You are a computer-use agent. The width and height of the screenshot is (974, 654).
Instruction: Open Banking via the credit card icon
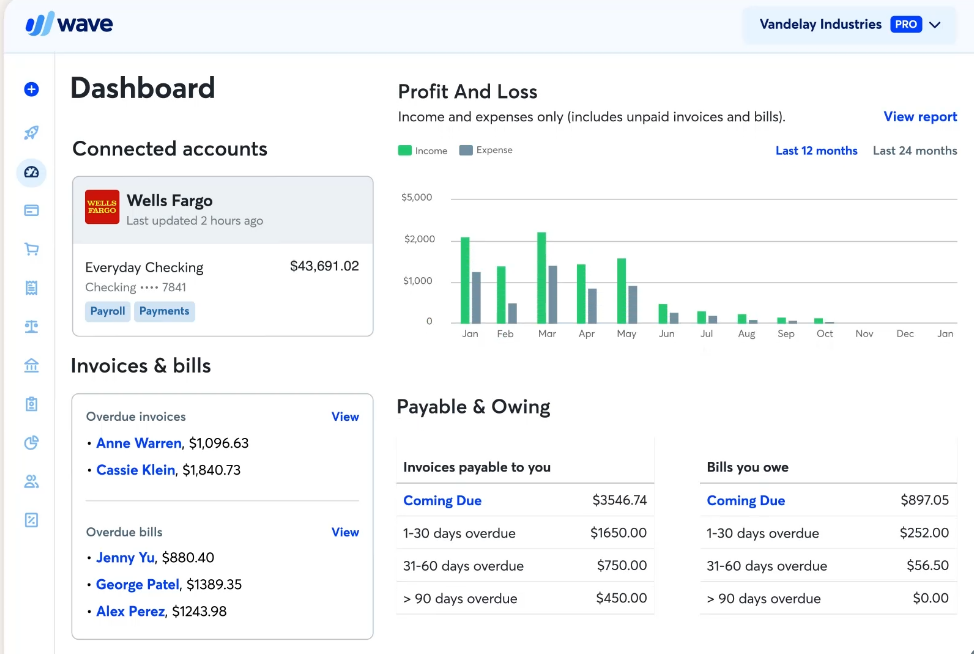(x=30, y=210)
